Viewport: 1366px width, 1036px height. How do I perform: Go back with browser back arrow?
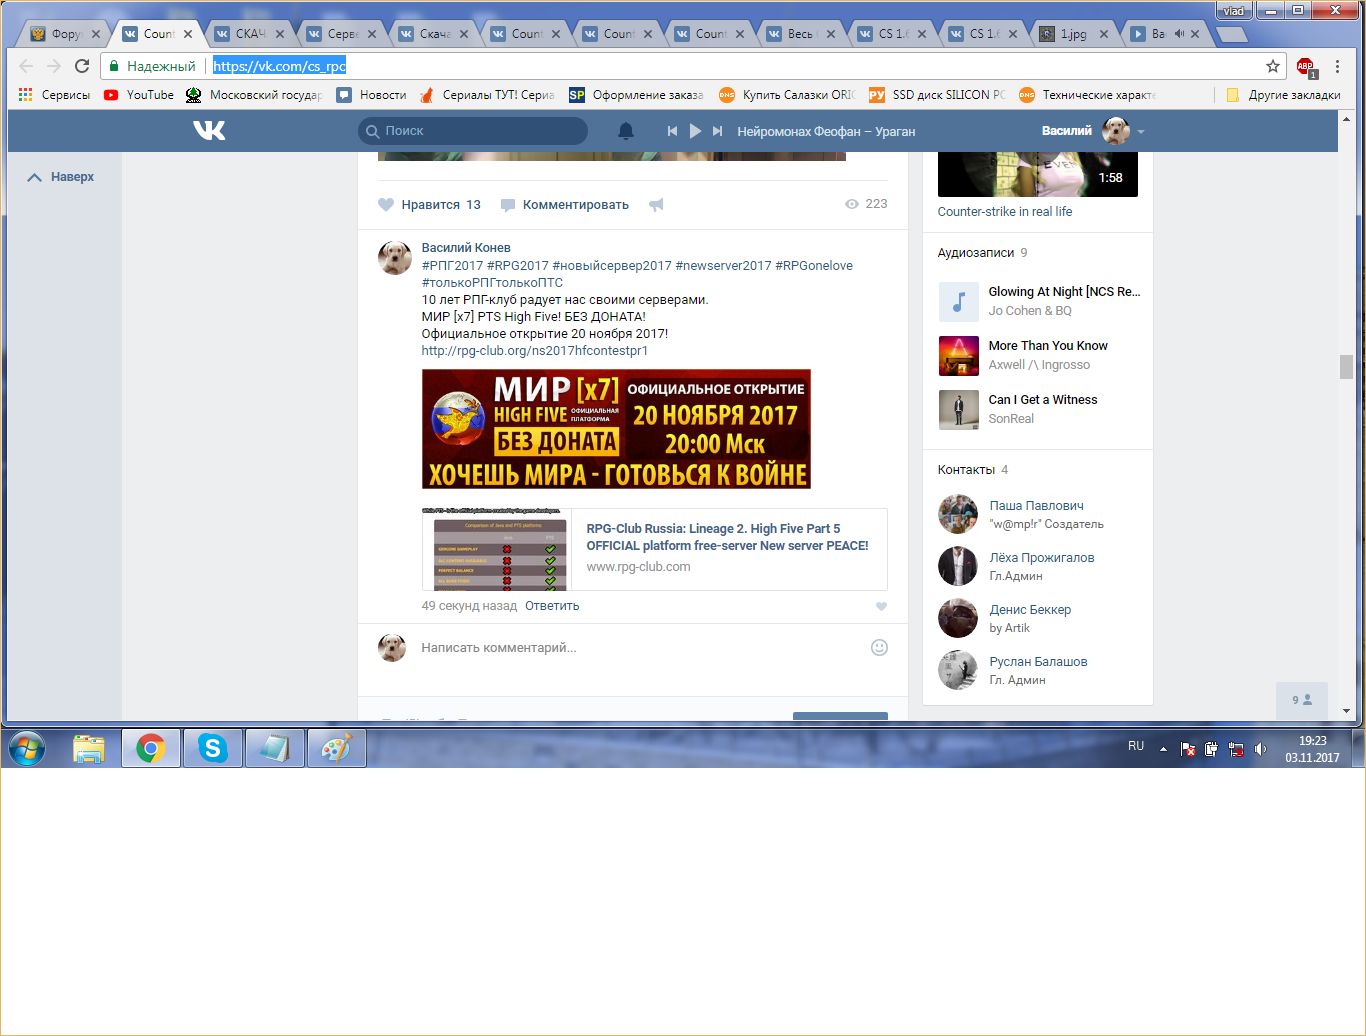(x=26, y=66)
